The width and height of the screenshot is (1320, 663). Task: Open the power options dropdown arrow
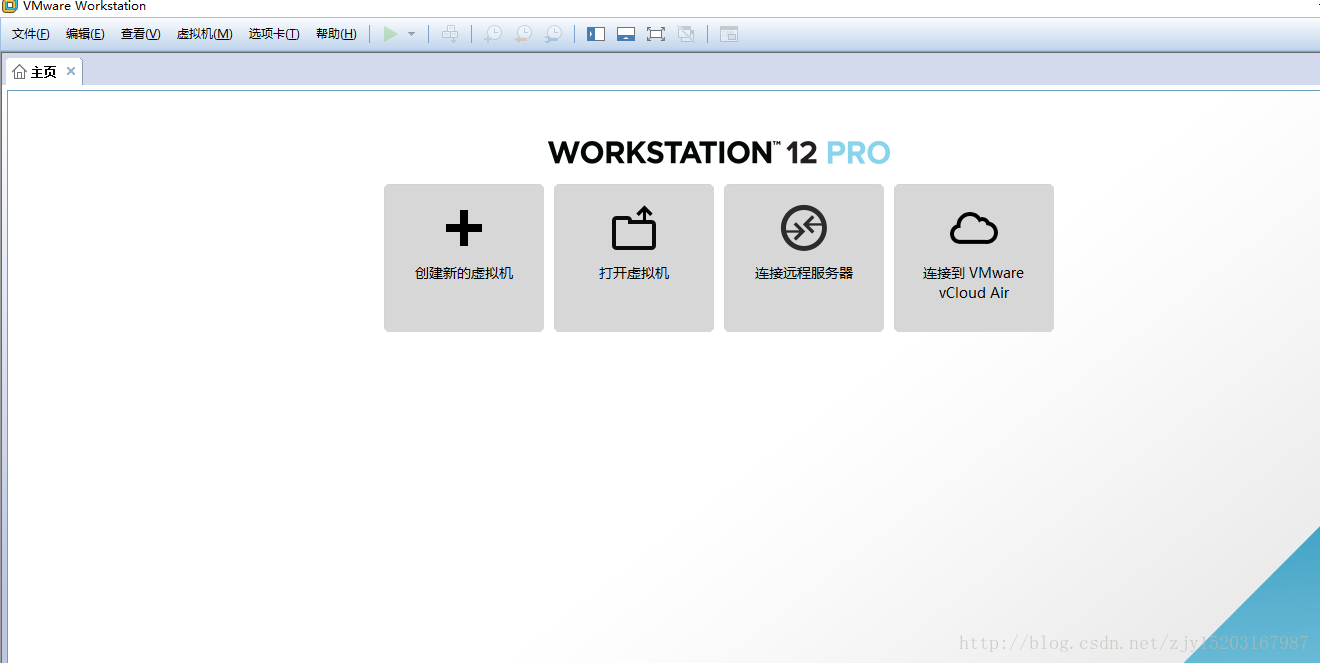[x=411, y=34]
